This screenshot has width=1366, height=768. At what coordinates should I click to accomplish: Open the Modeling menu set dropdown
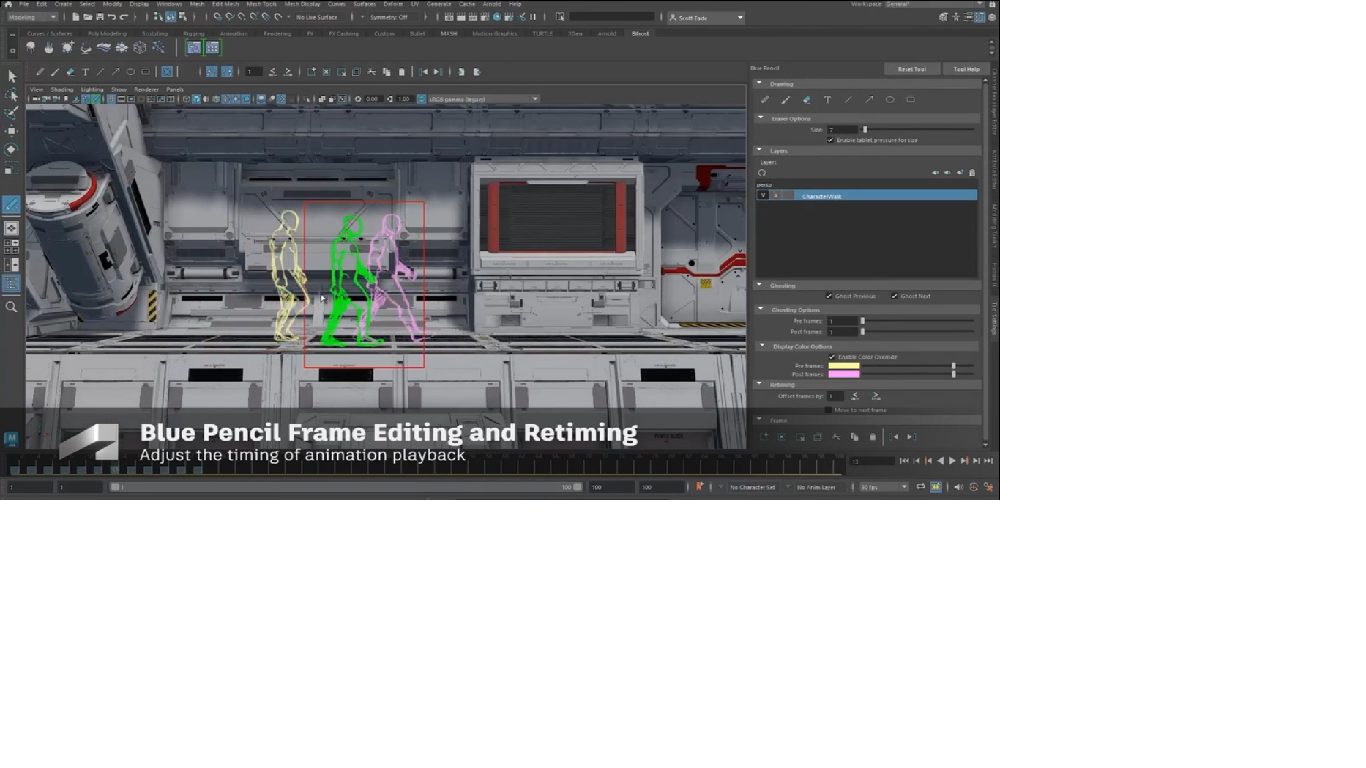tap(32, 17)
